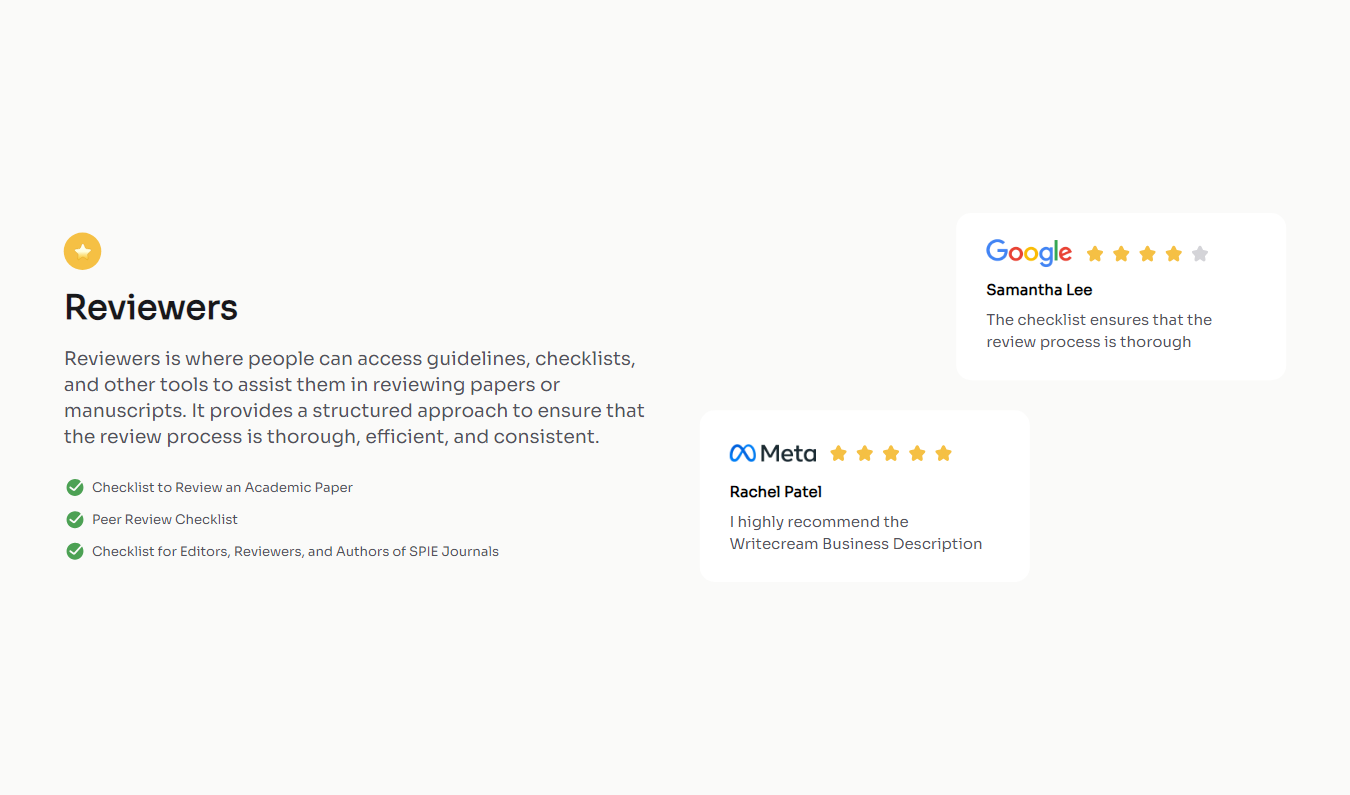Click reviewer name Rachel Patel
This screenshot has width=1350, height=795.
point(776,492)
